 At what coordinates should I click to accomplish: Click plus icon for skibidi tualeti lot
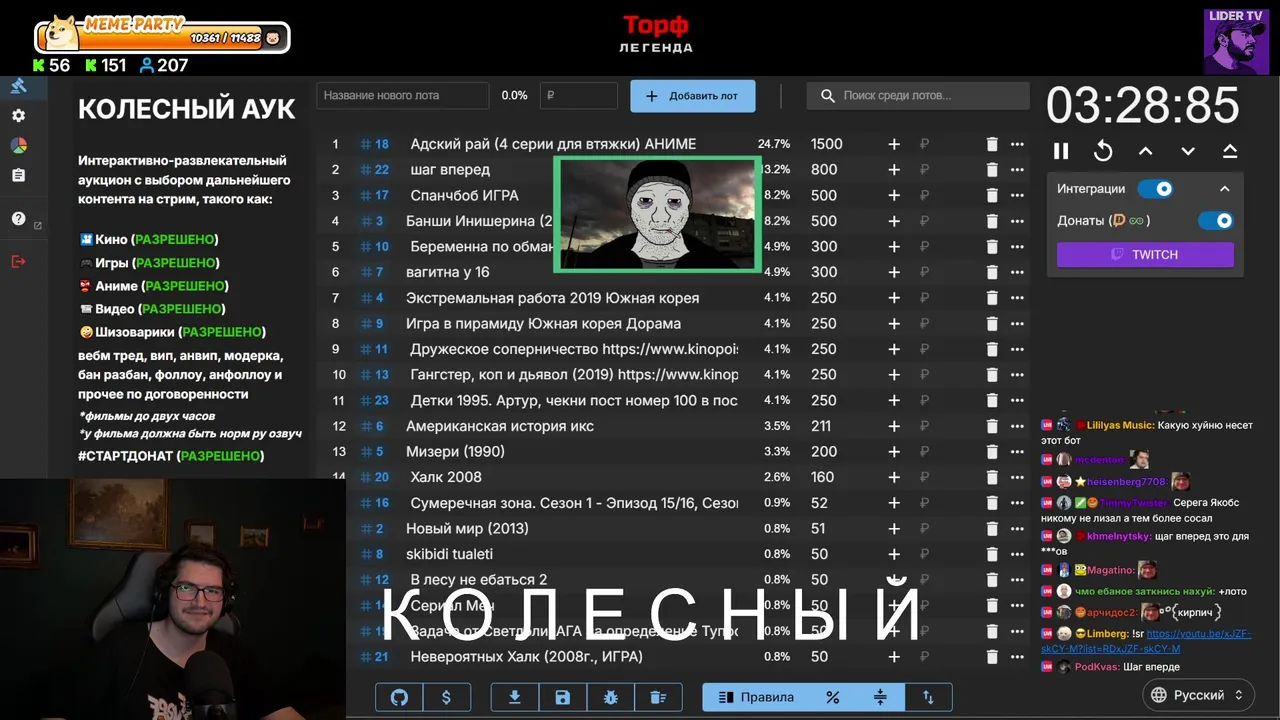(x=894, y=554)
